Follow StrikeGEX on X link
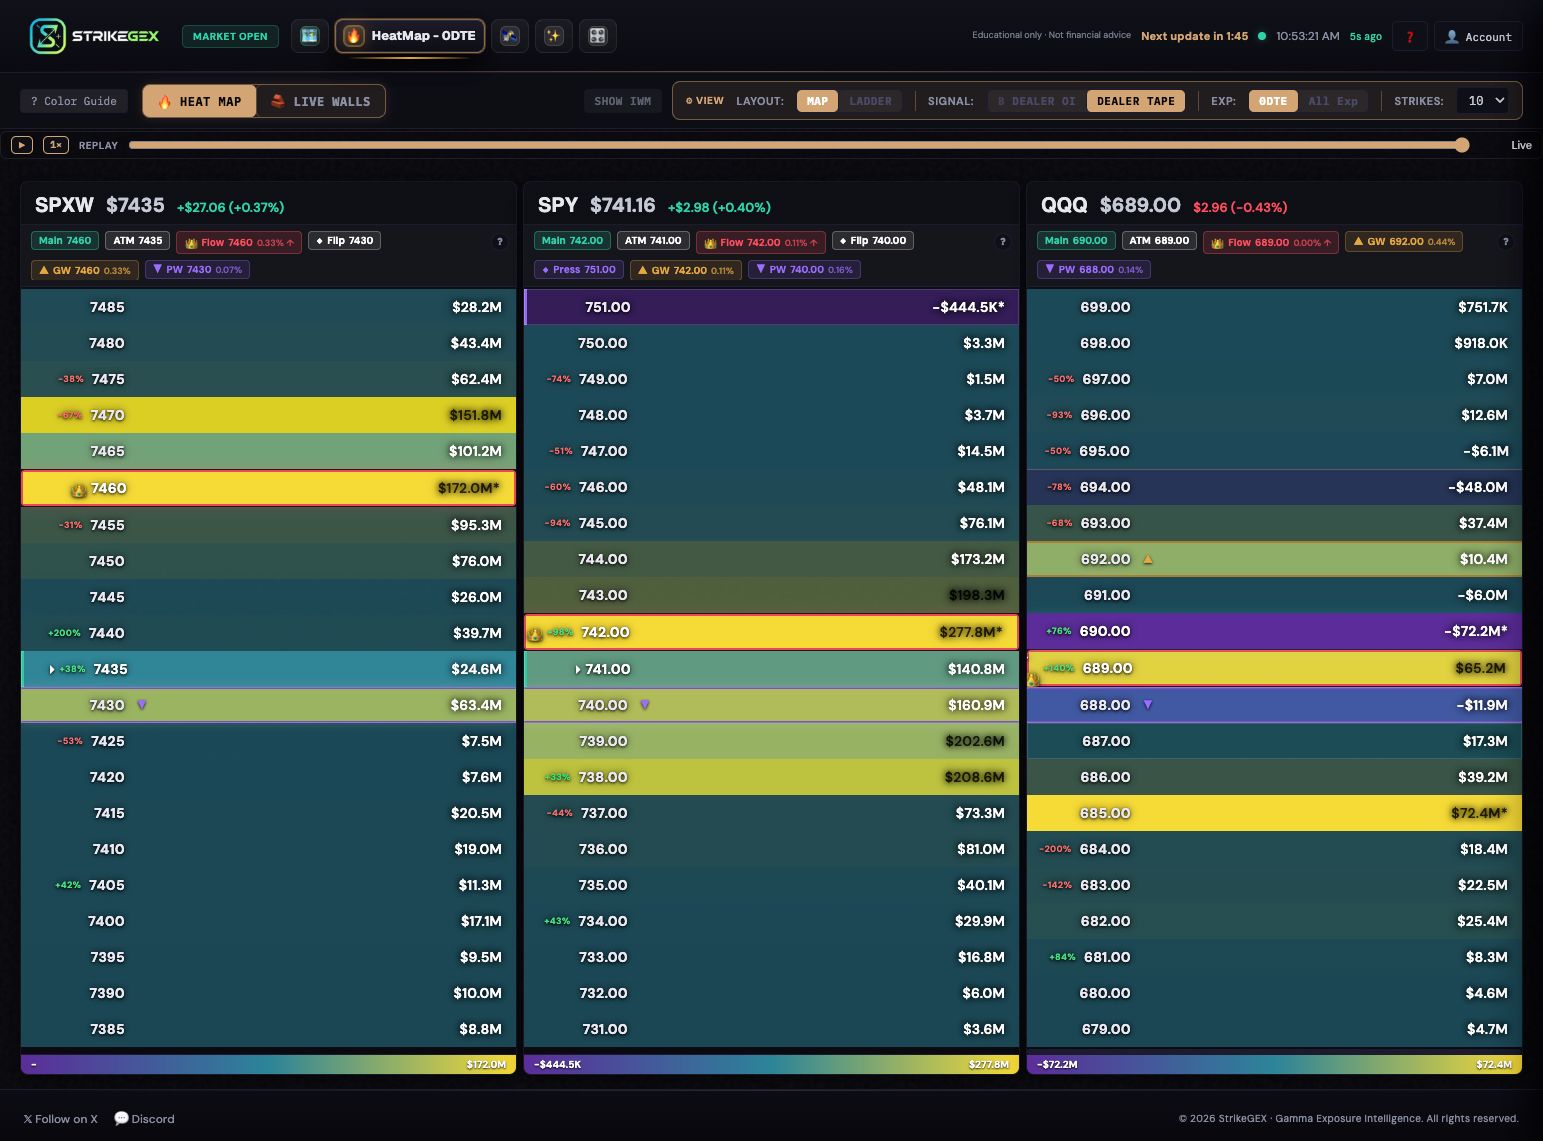The height and width of the screenshot is (1141, 1543). (x=60, y=1119)
